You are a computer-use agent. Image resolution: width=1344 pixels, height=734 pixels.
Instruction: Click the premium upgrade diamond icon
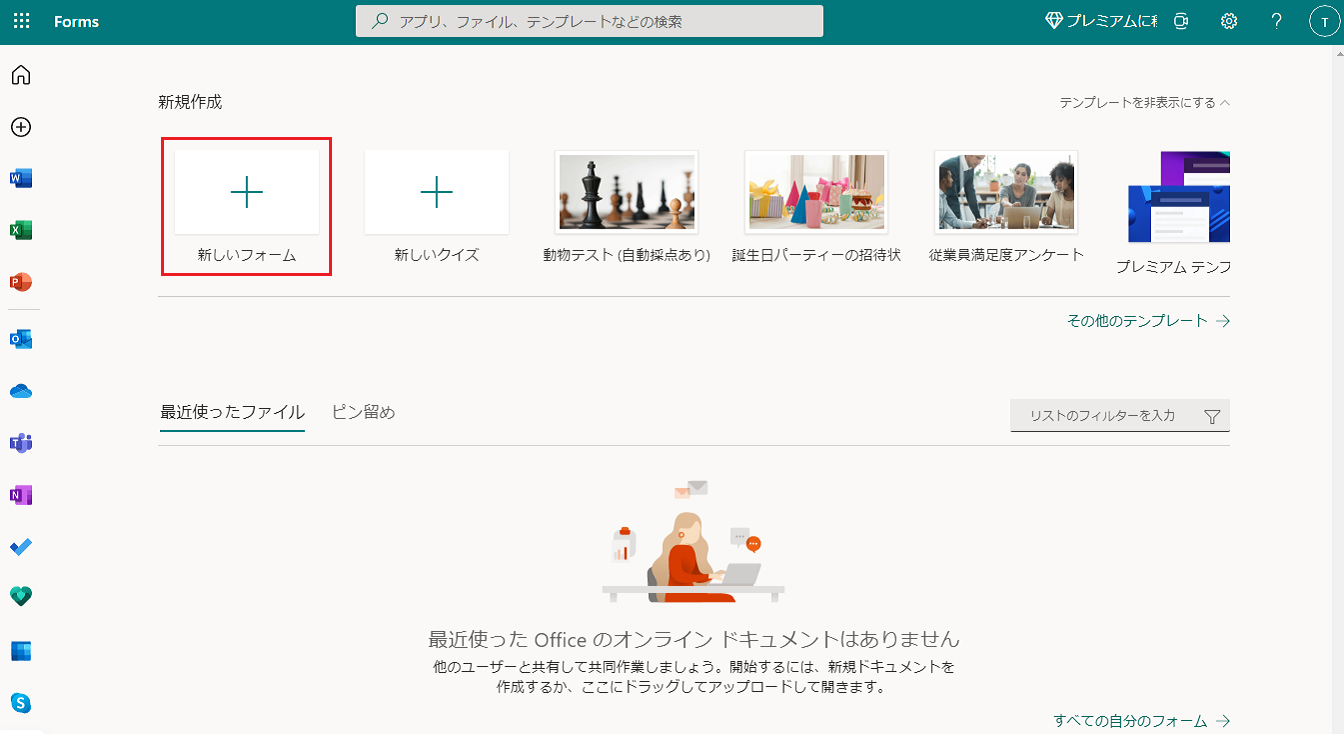(x=1053, y=19)
